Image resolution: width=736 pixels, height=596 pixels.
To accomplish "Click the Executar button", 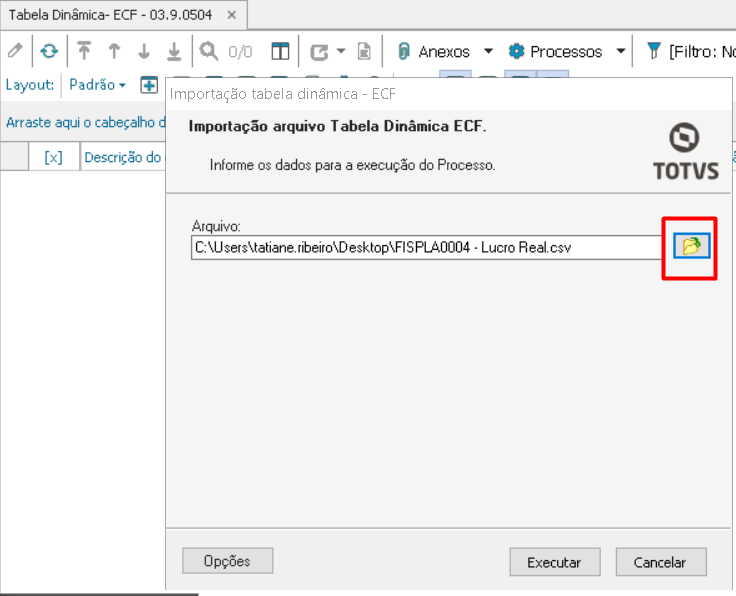I will click(x=555, y=562).
